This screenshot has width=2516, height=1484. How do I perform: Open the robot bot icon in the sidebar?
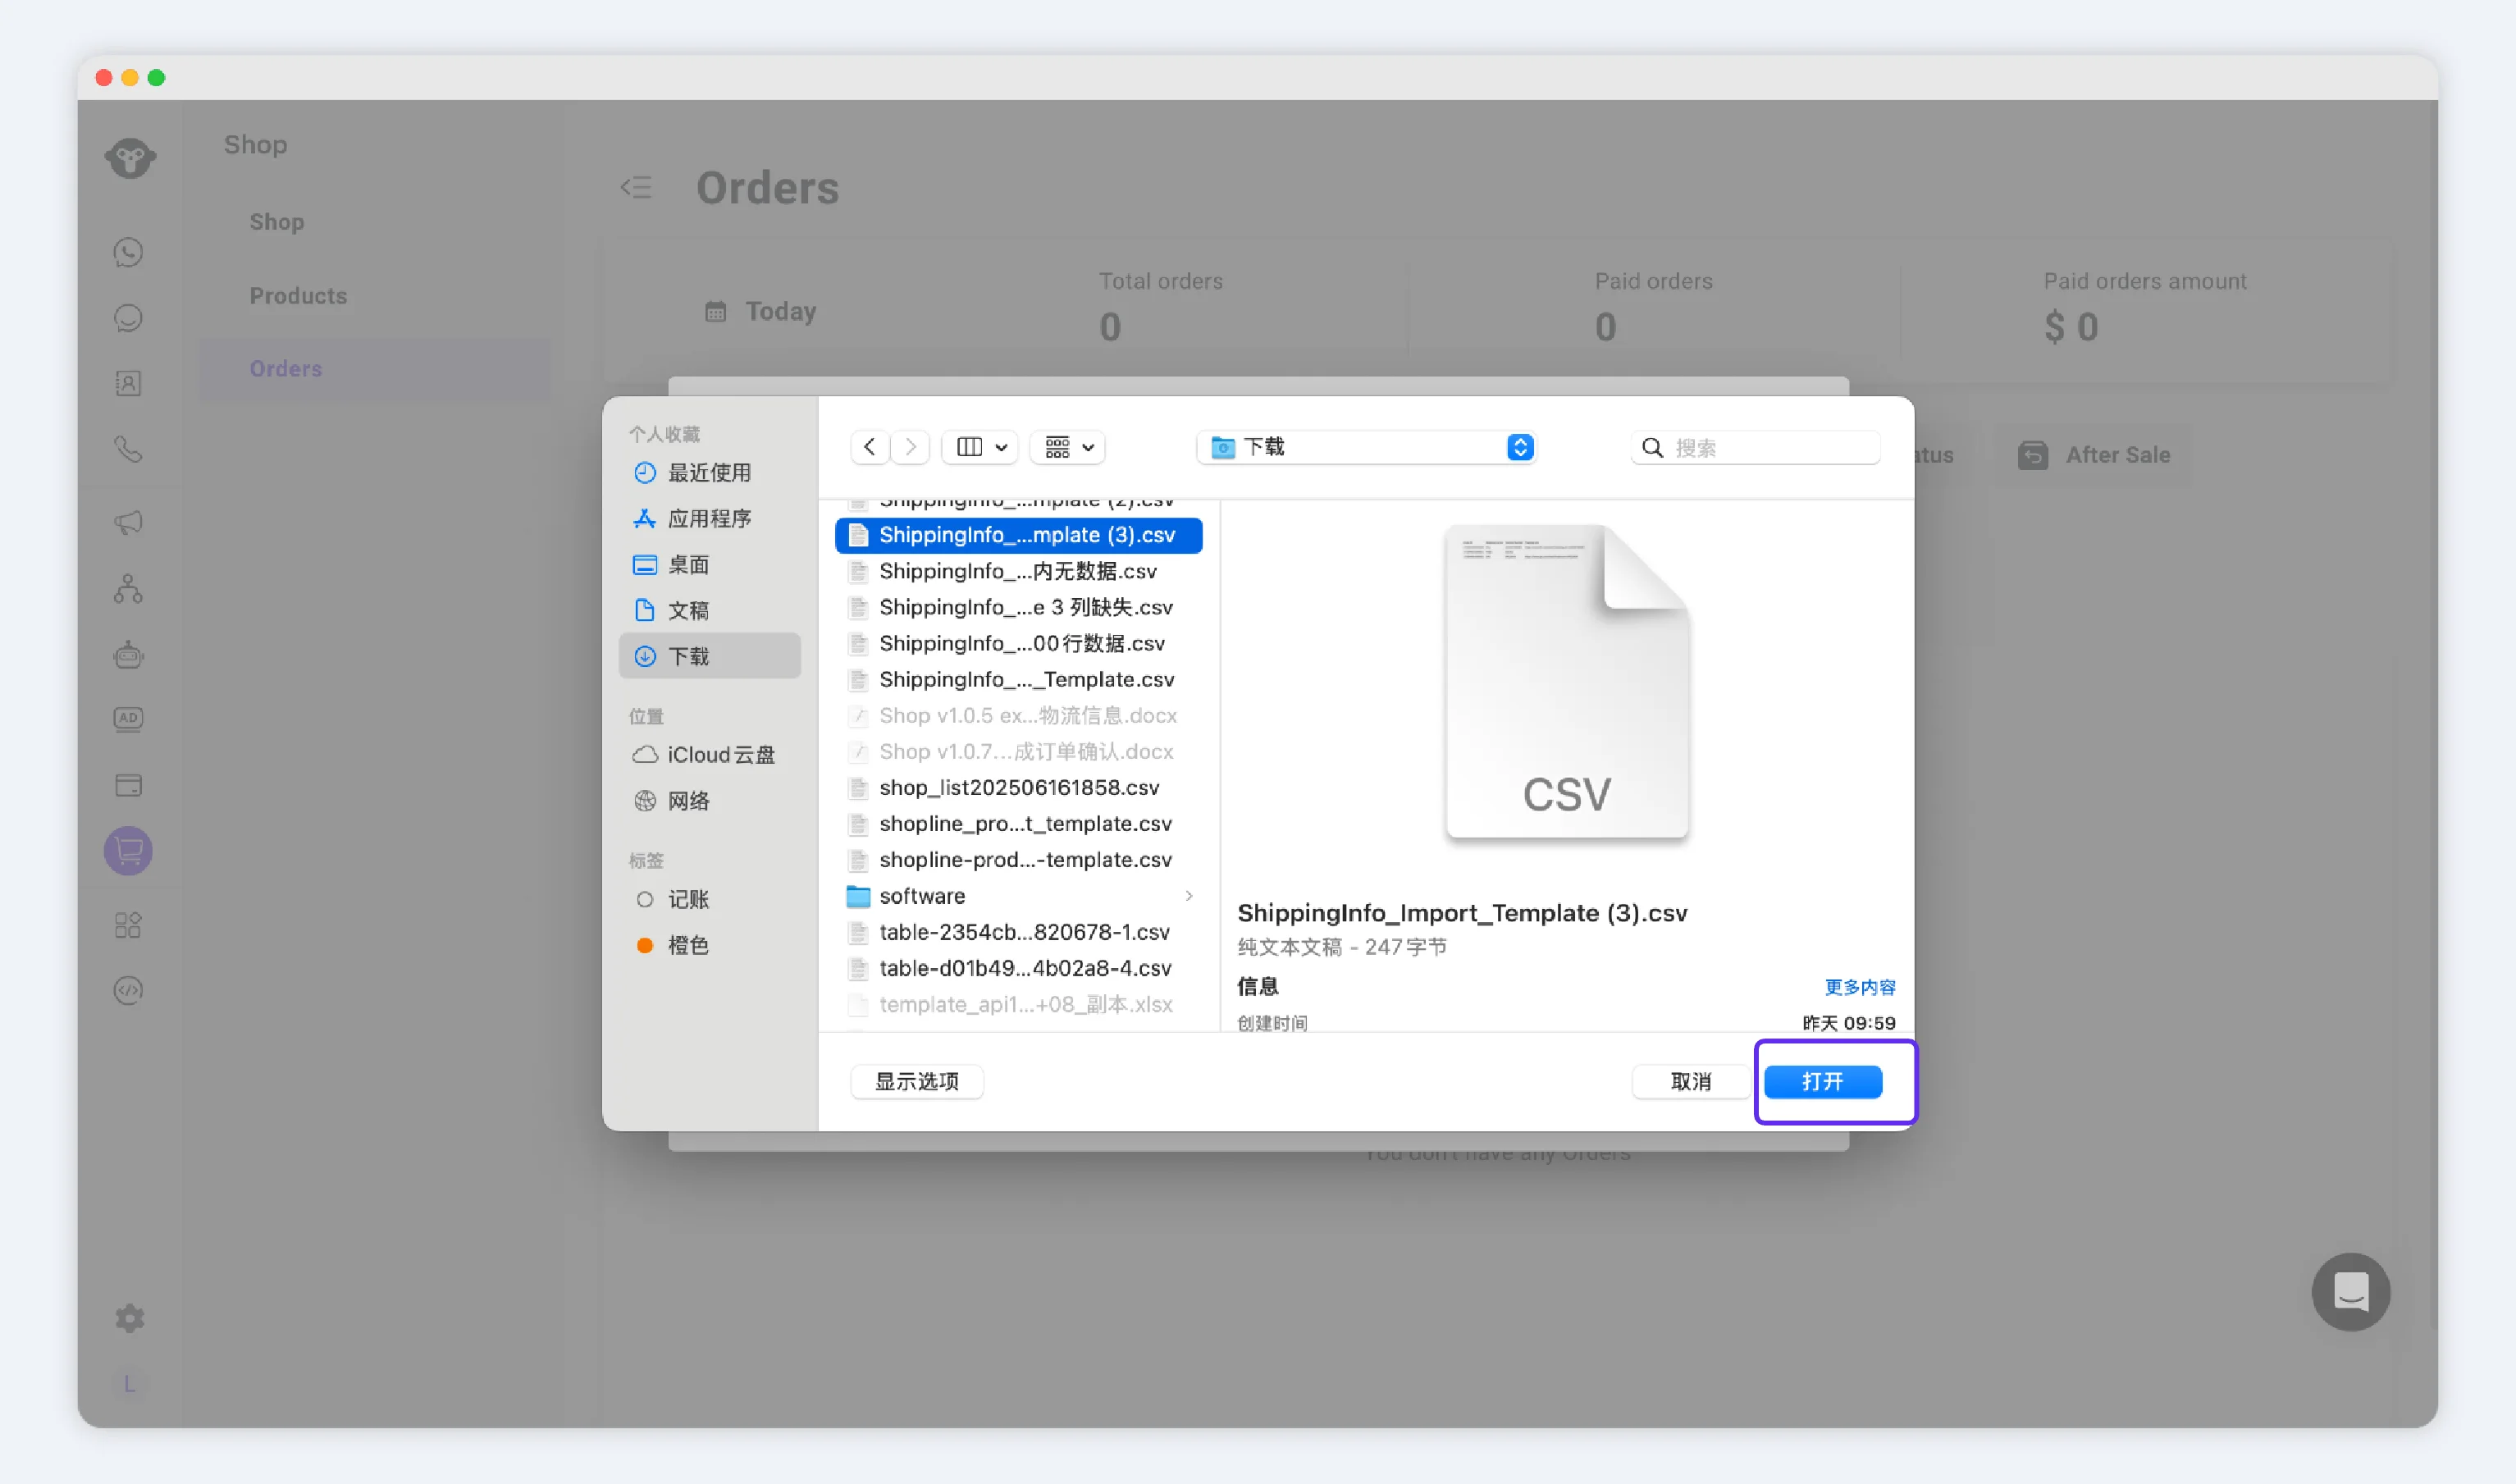[x=128, y=655]
